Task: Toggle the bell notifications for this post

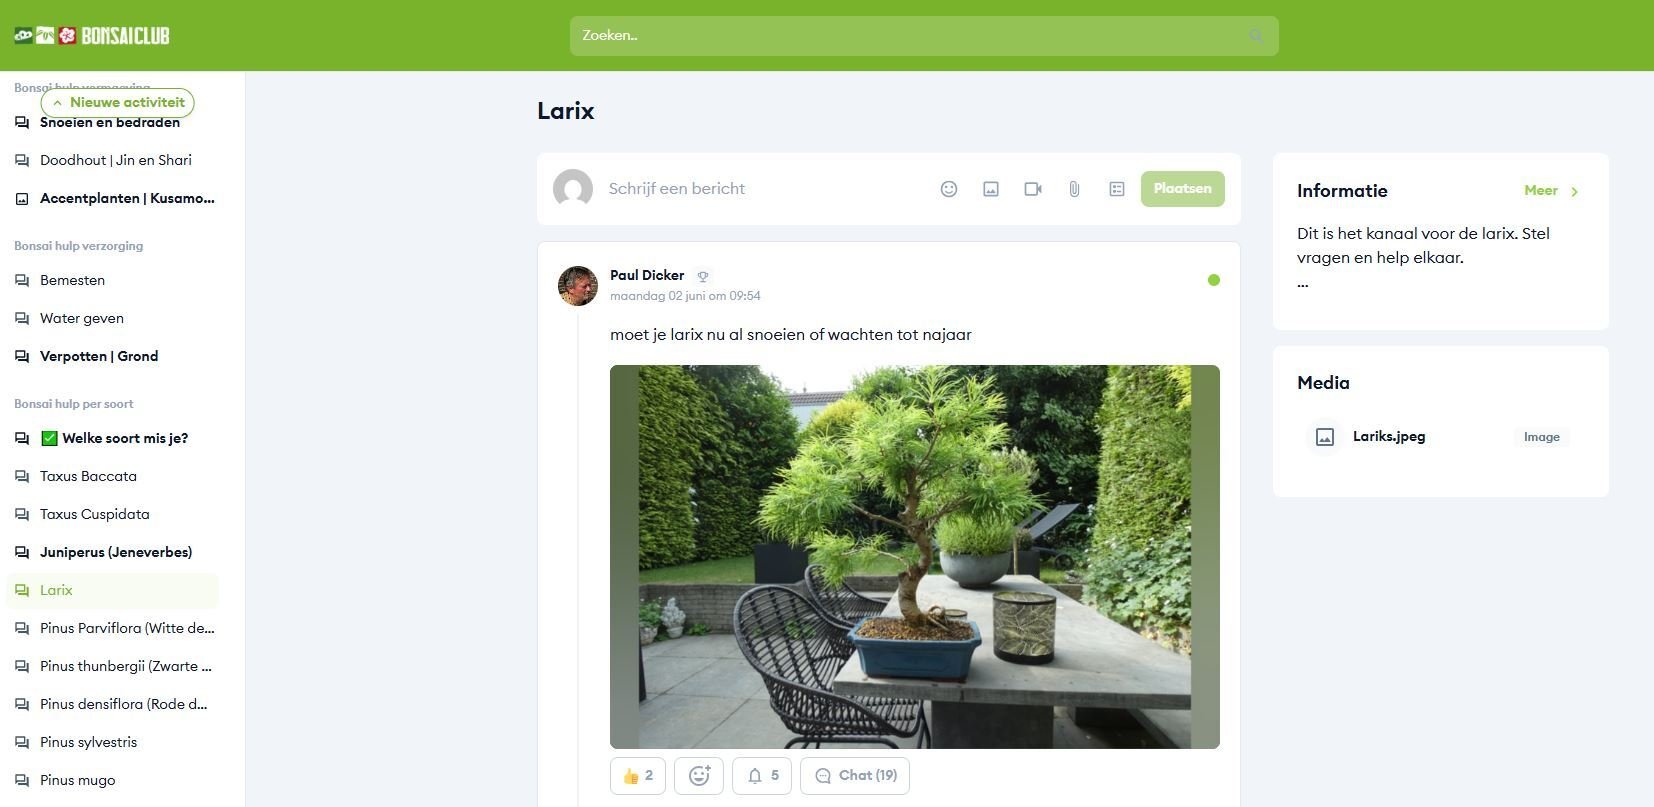Action: click(762, 775)
